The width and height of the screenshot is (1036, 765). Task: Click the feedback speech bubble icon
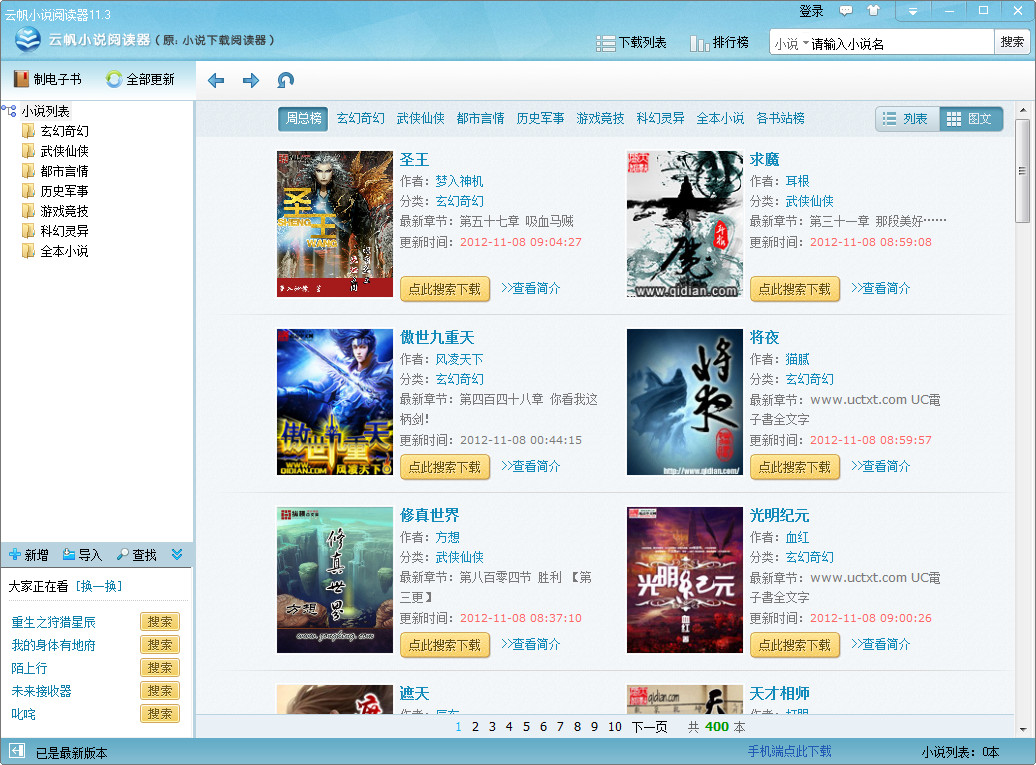pyautogui.click(x=846, y=11)
